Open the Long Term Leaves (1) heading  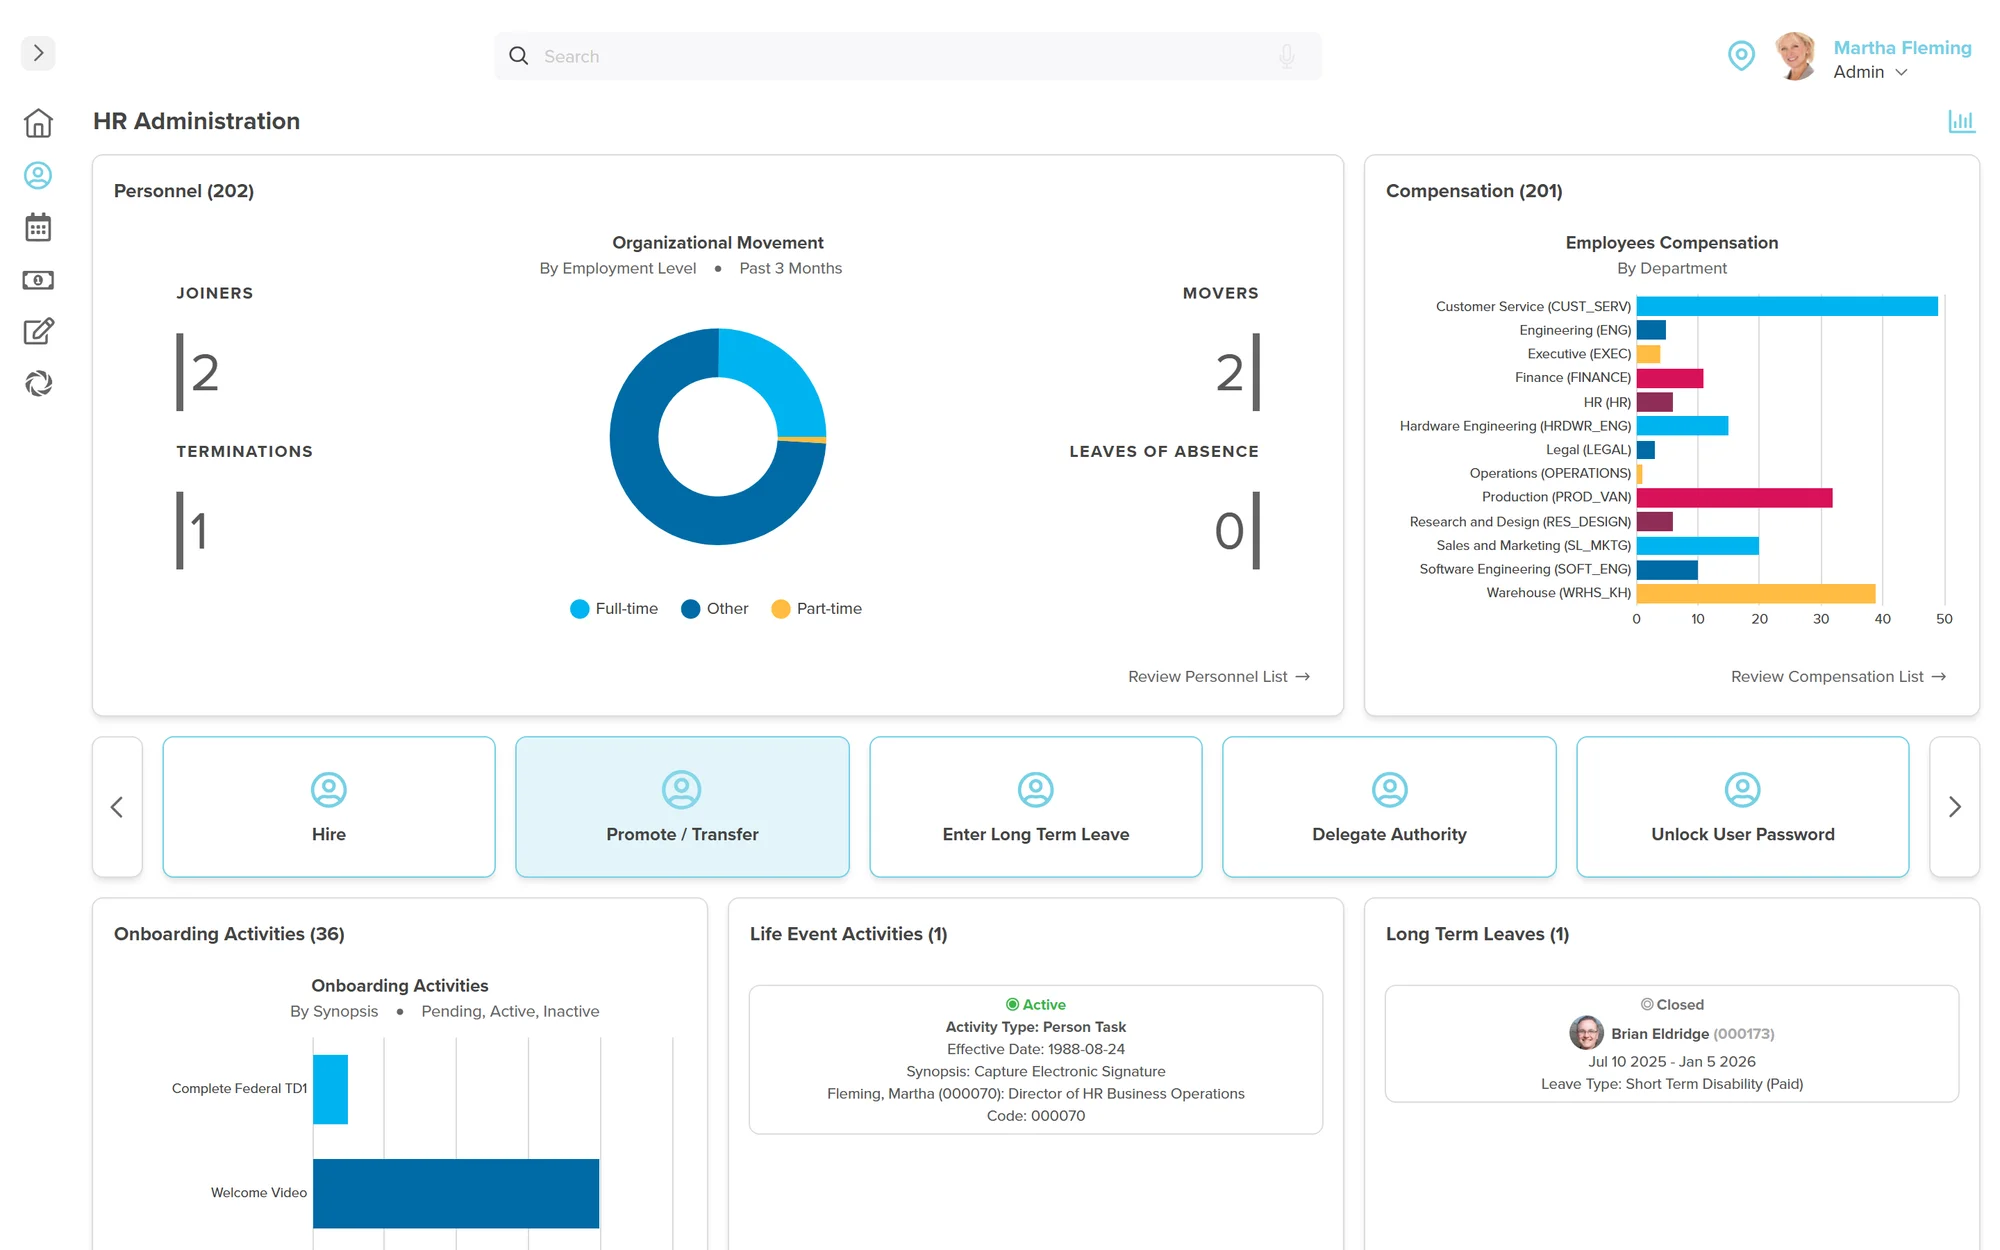click(x=1477, y=934)
